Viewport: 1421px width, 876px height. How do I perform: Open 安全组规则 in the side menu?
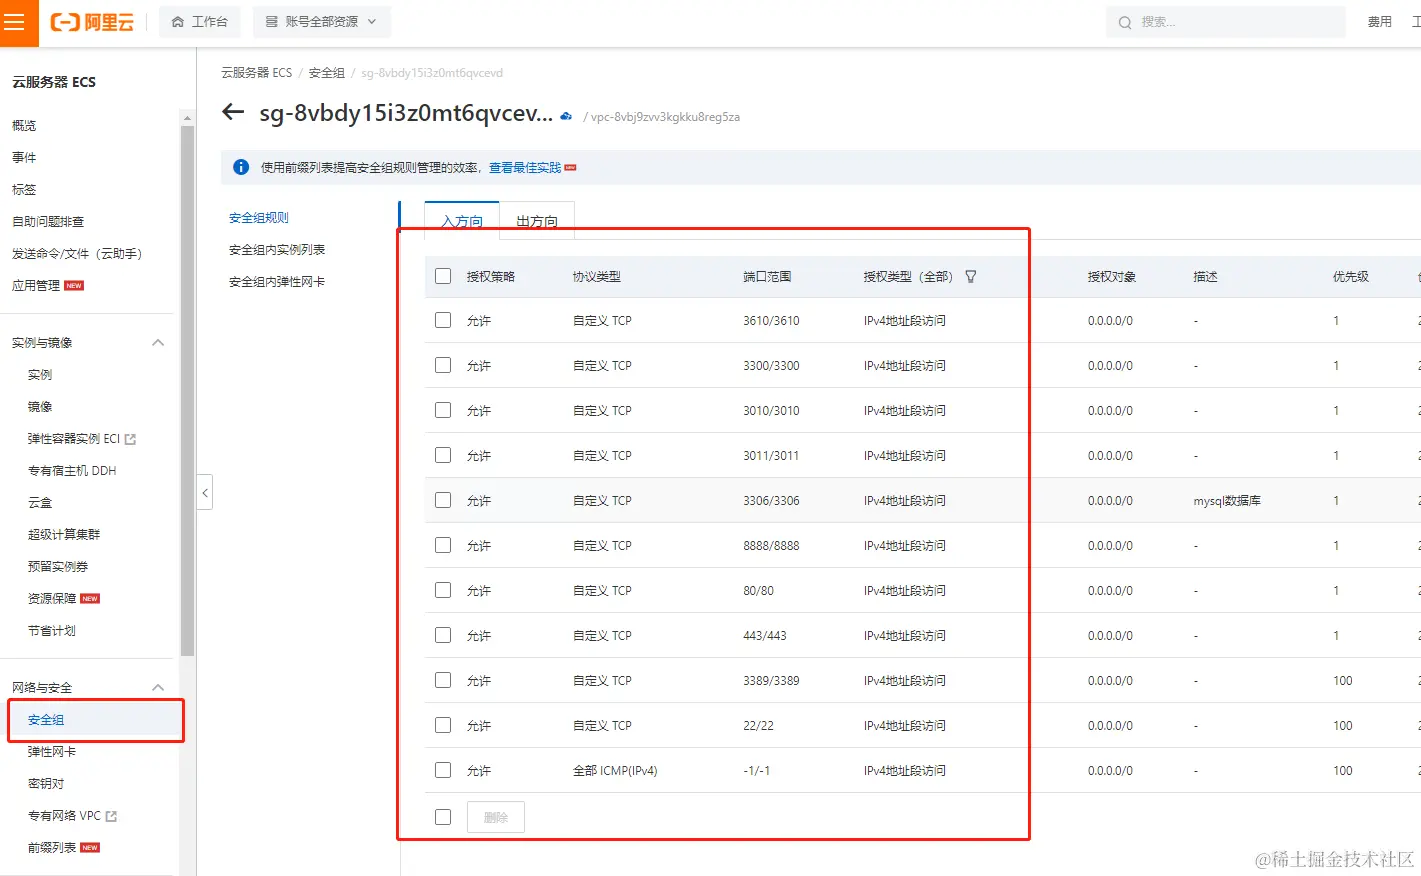(x=259, y=218)
